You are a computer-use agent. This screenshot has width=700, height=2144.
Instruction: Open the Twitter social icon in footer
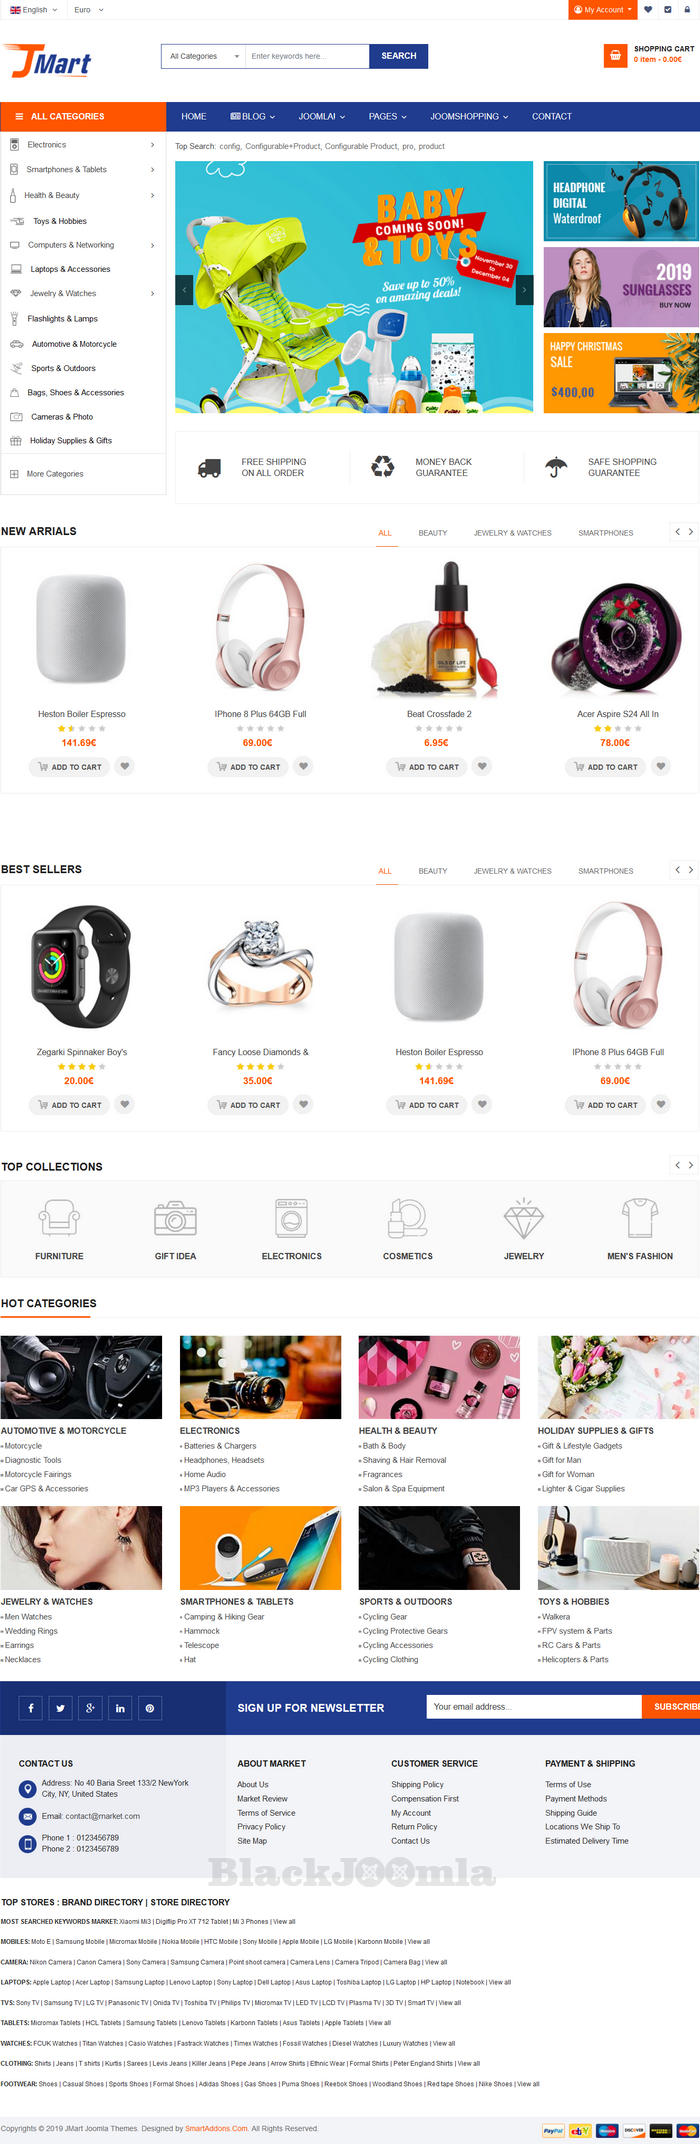click(60, 1708)
